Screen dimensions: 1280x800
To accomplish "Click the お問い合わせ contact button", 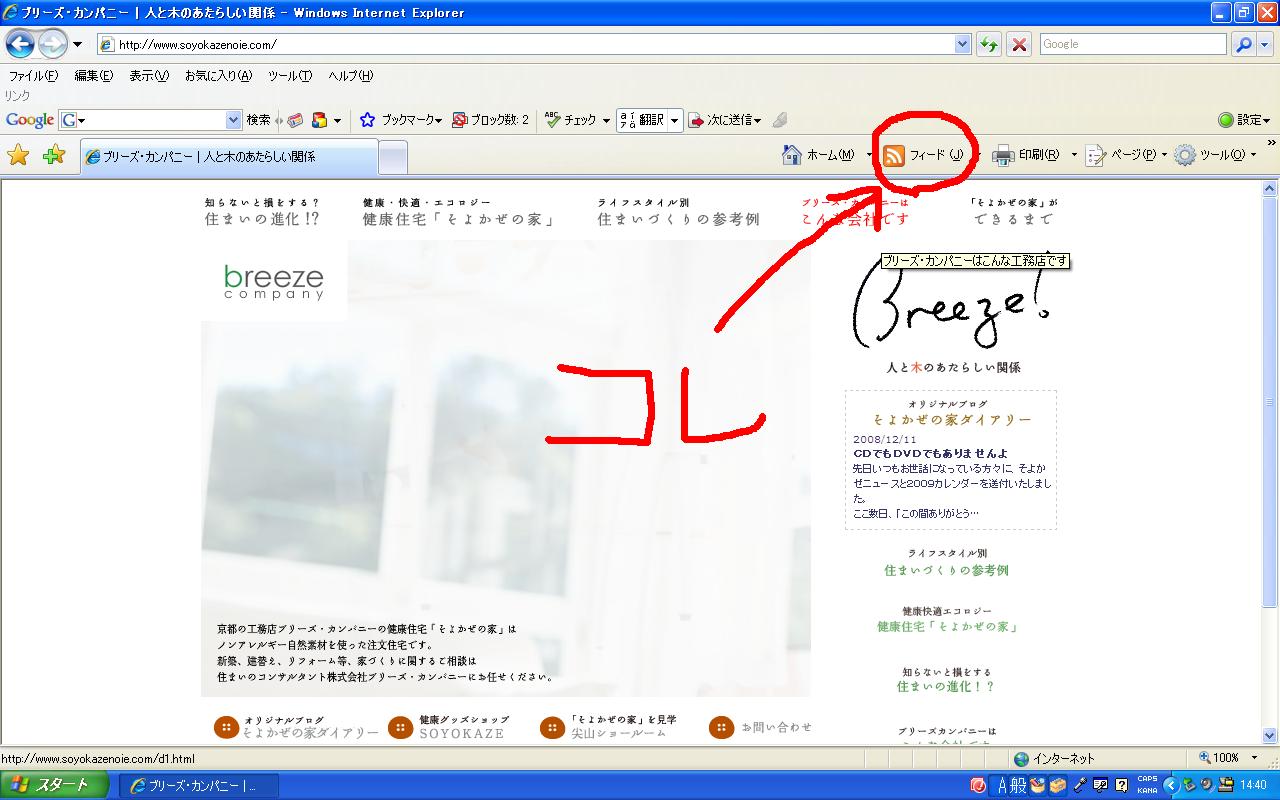I will tap(760, 727).
